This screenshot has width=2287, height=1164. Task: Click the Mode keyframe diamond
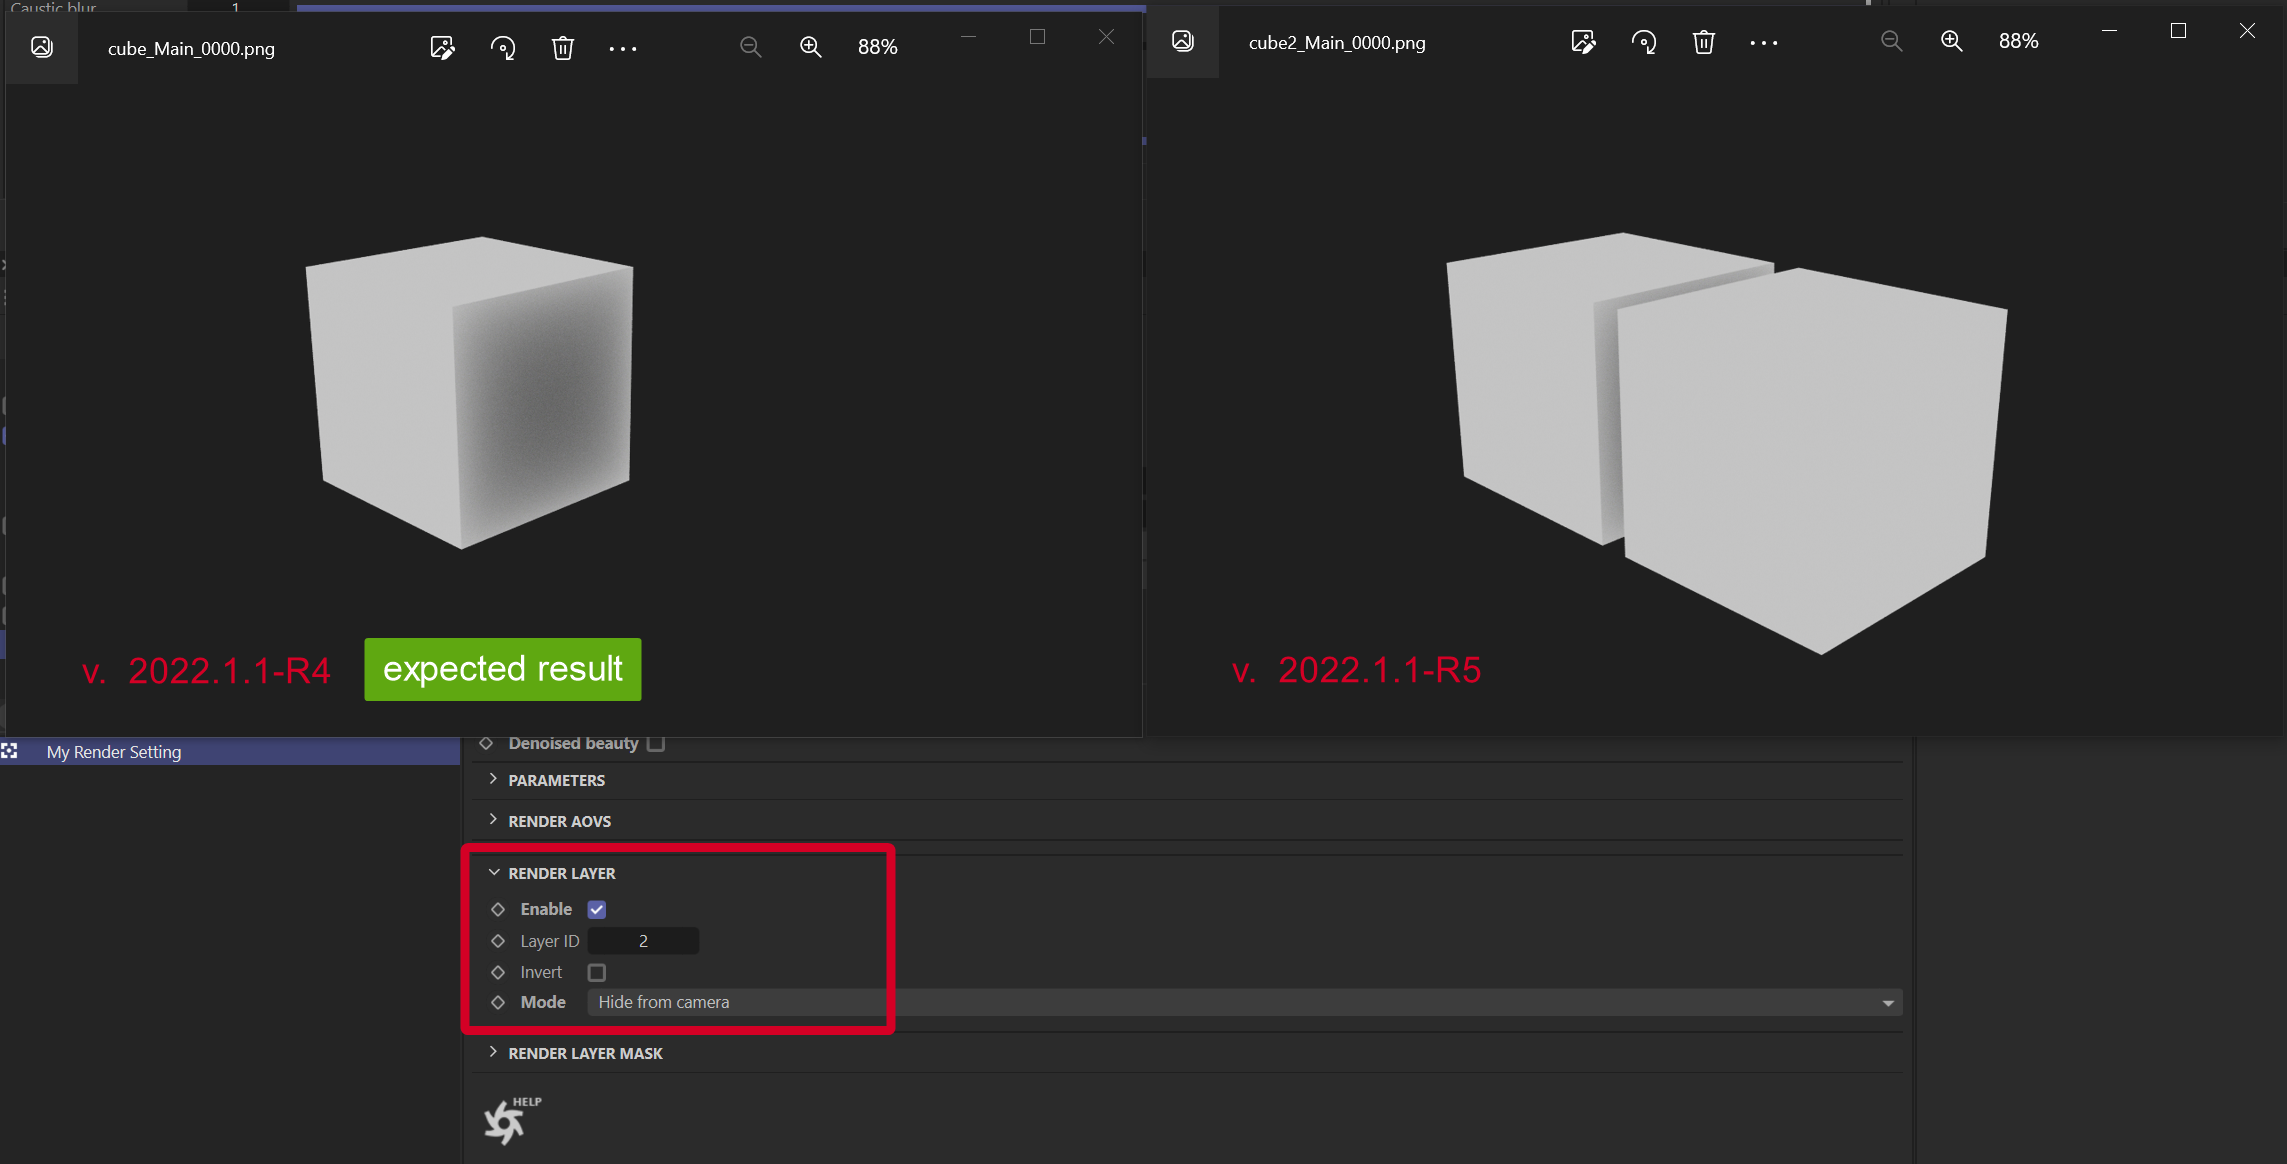pos(498,1002)
